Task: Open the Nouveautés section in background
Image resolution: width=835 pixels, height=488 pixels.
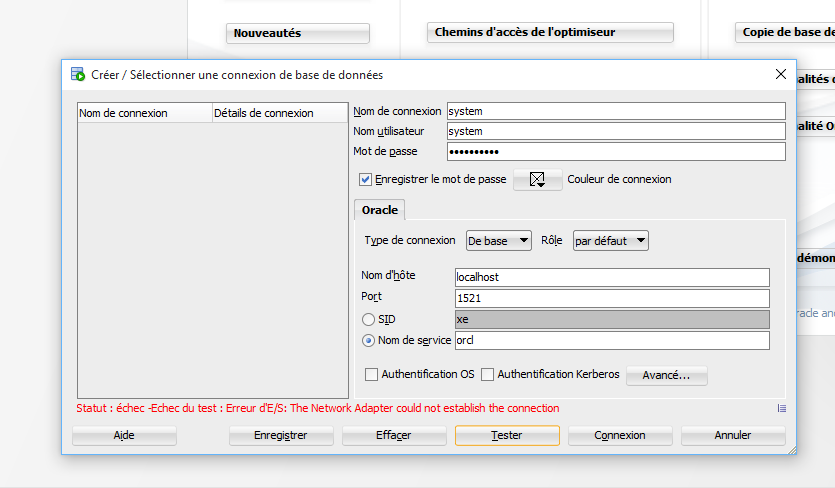Action: [297, 33]
